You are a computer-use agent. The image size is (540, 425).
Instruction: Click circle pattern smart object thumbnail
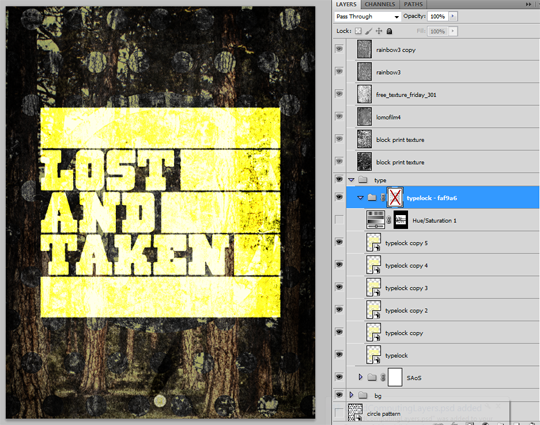point(355,413)
